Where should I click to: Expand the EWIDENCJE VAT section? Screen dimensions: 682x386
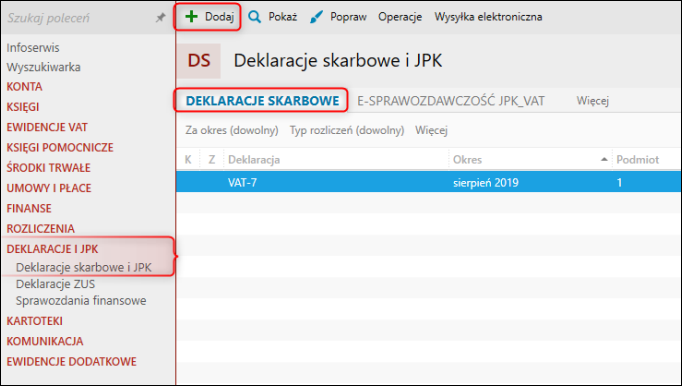[x=47, y=127]
